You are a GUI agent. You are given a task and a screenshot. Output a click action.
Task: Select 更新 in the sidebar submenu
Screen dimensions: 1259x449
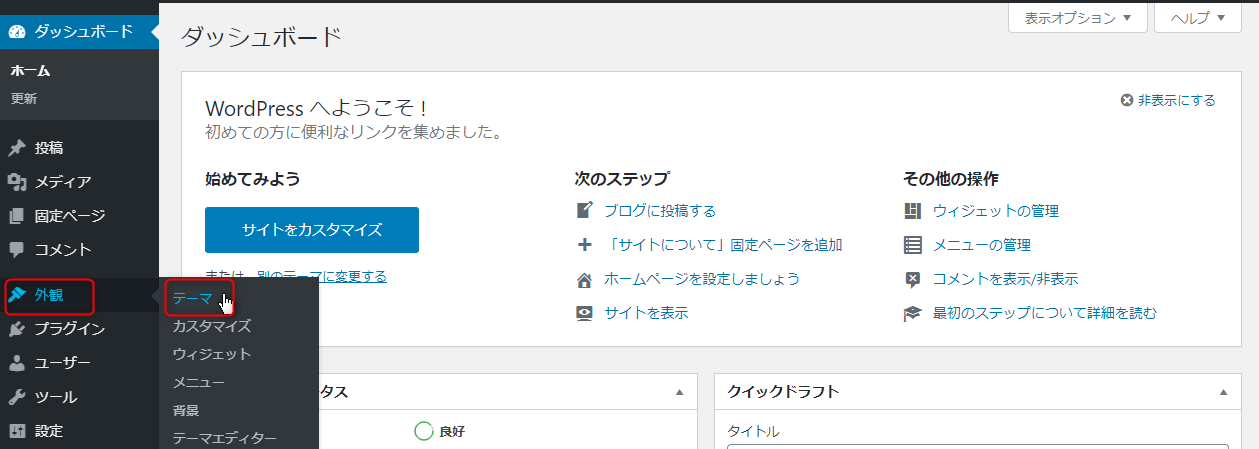(x=24, y=99)
